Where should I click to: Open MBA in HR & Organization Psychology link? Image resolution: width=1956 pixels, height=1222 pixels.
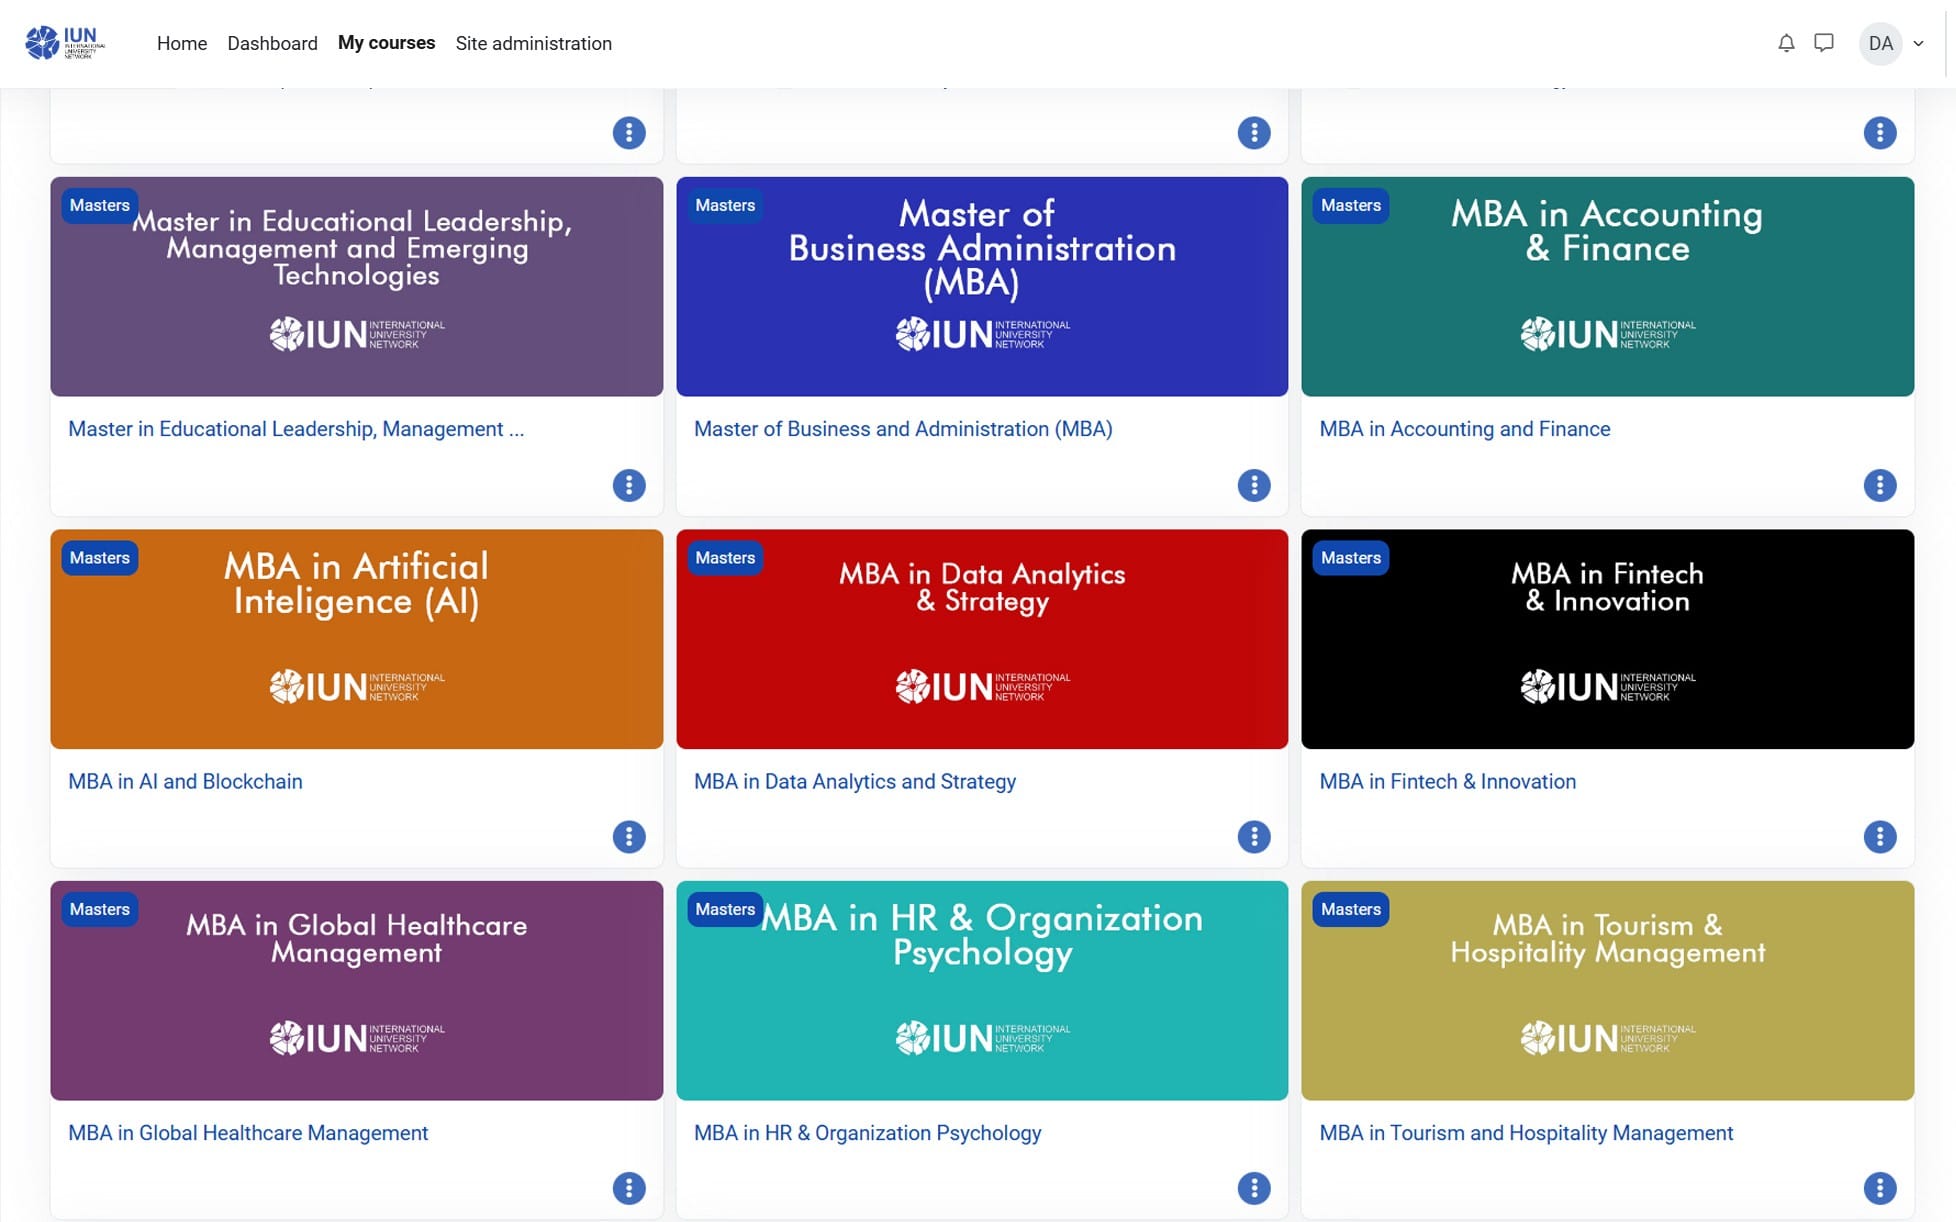point(868,1133)
